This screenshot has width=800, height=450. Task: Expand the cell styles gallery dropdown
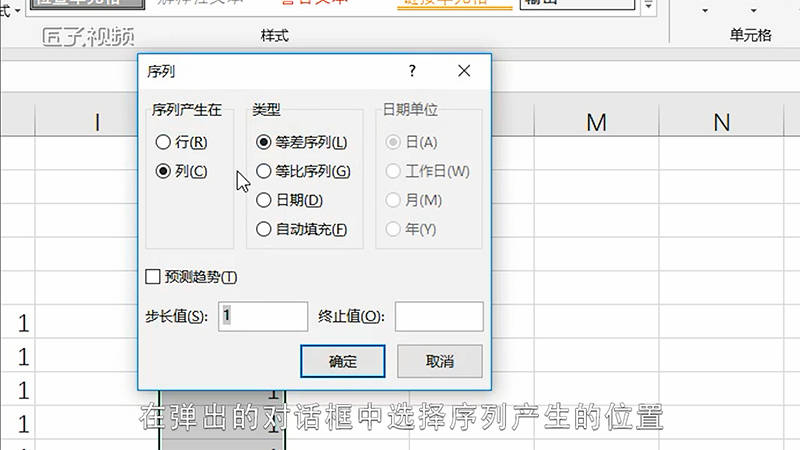click(x=649, y=6)
